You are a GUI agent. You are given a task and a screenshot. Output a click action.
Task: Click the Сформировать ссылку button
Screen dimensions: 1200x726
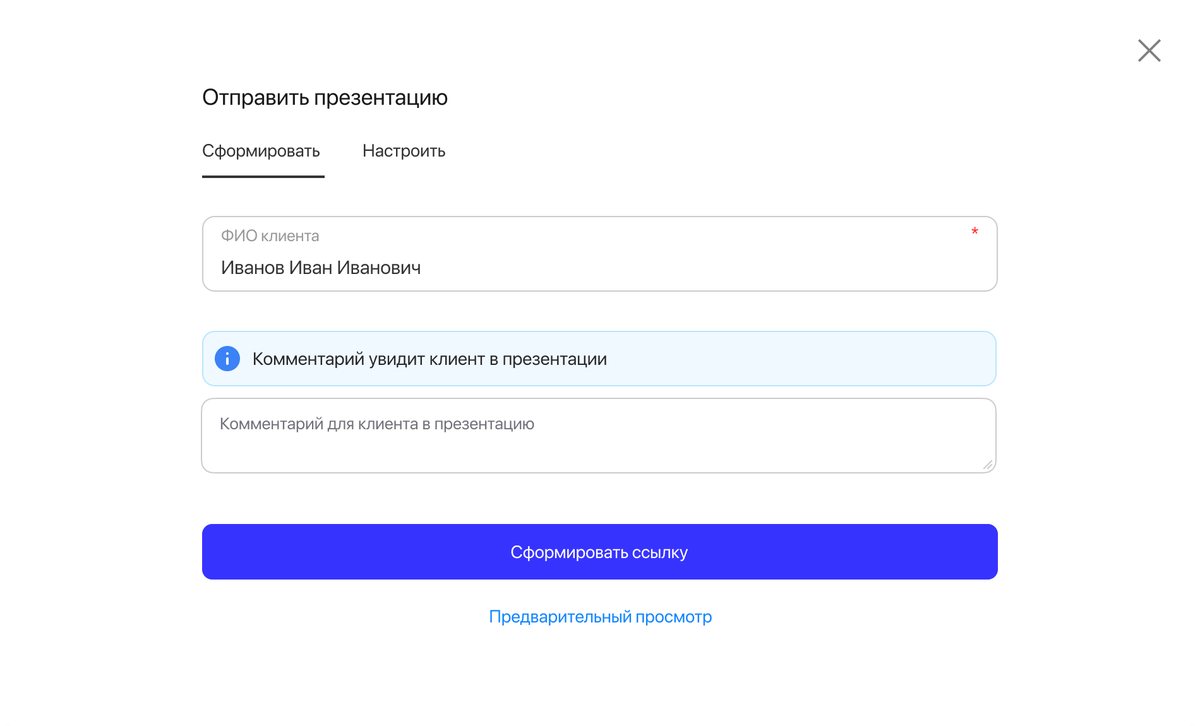(x=600, y=552)
